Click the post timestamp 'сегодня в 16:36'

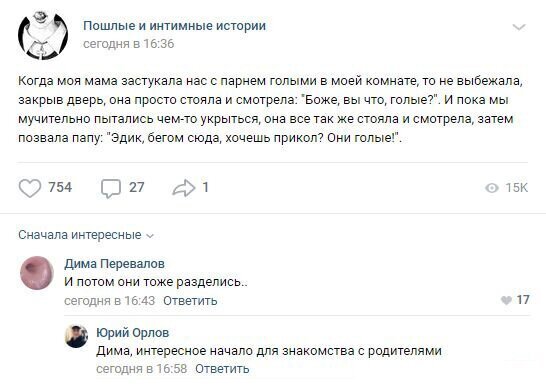click(x=128, y=44)
